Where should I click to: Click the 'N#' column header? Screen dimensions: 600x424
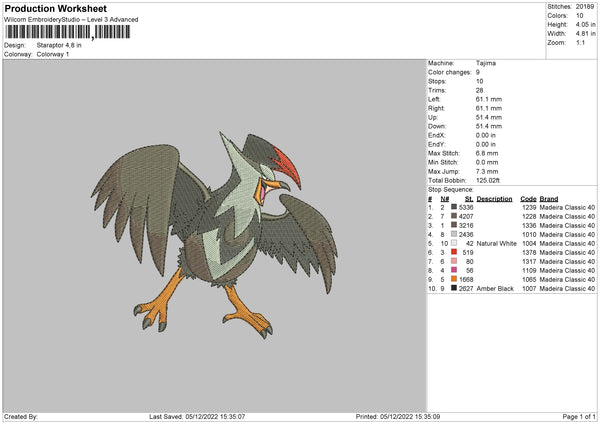coord(445,199)
